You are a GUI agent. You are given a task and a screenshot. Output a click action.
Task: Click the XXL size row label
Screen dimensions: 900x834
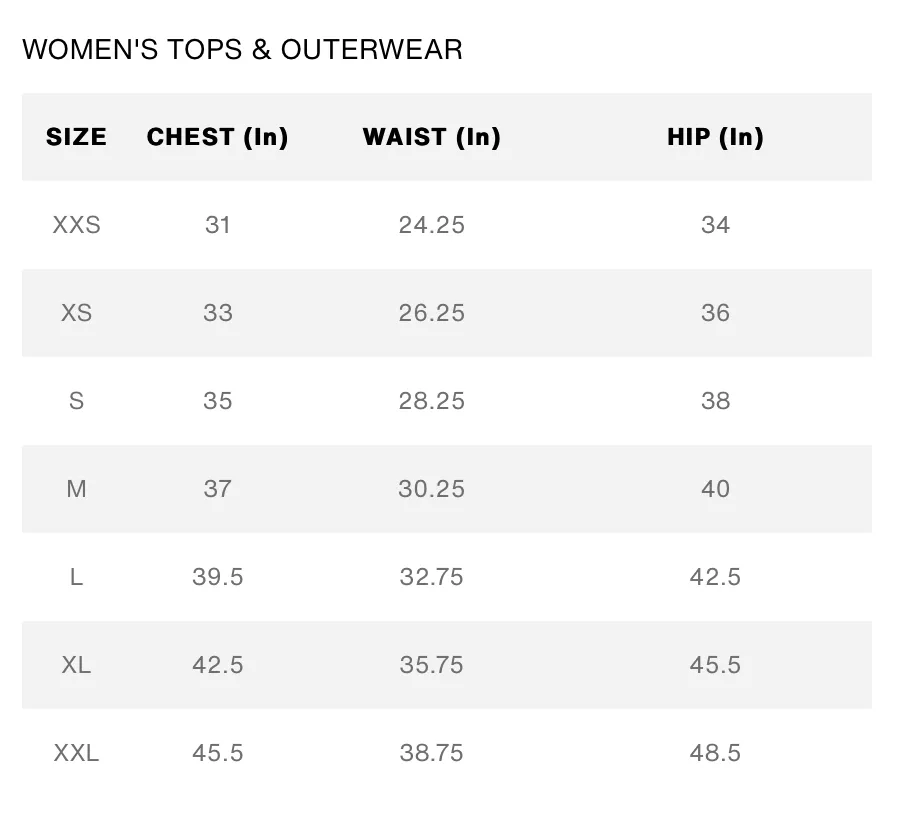click(76, 752)
